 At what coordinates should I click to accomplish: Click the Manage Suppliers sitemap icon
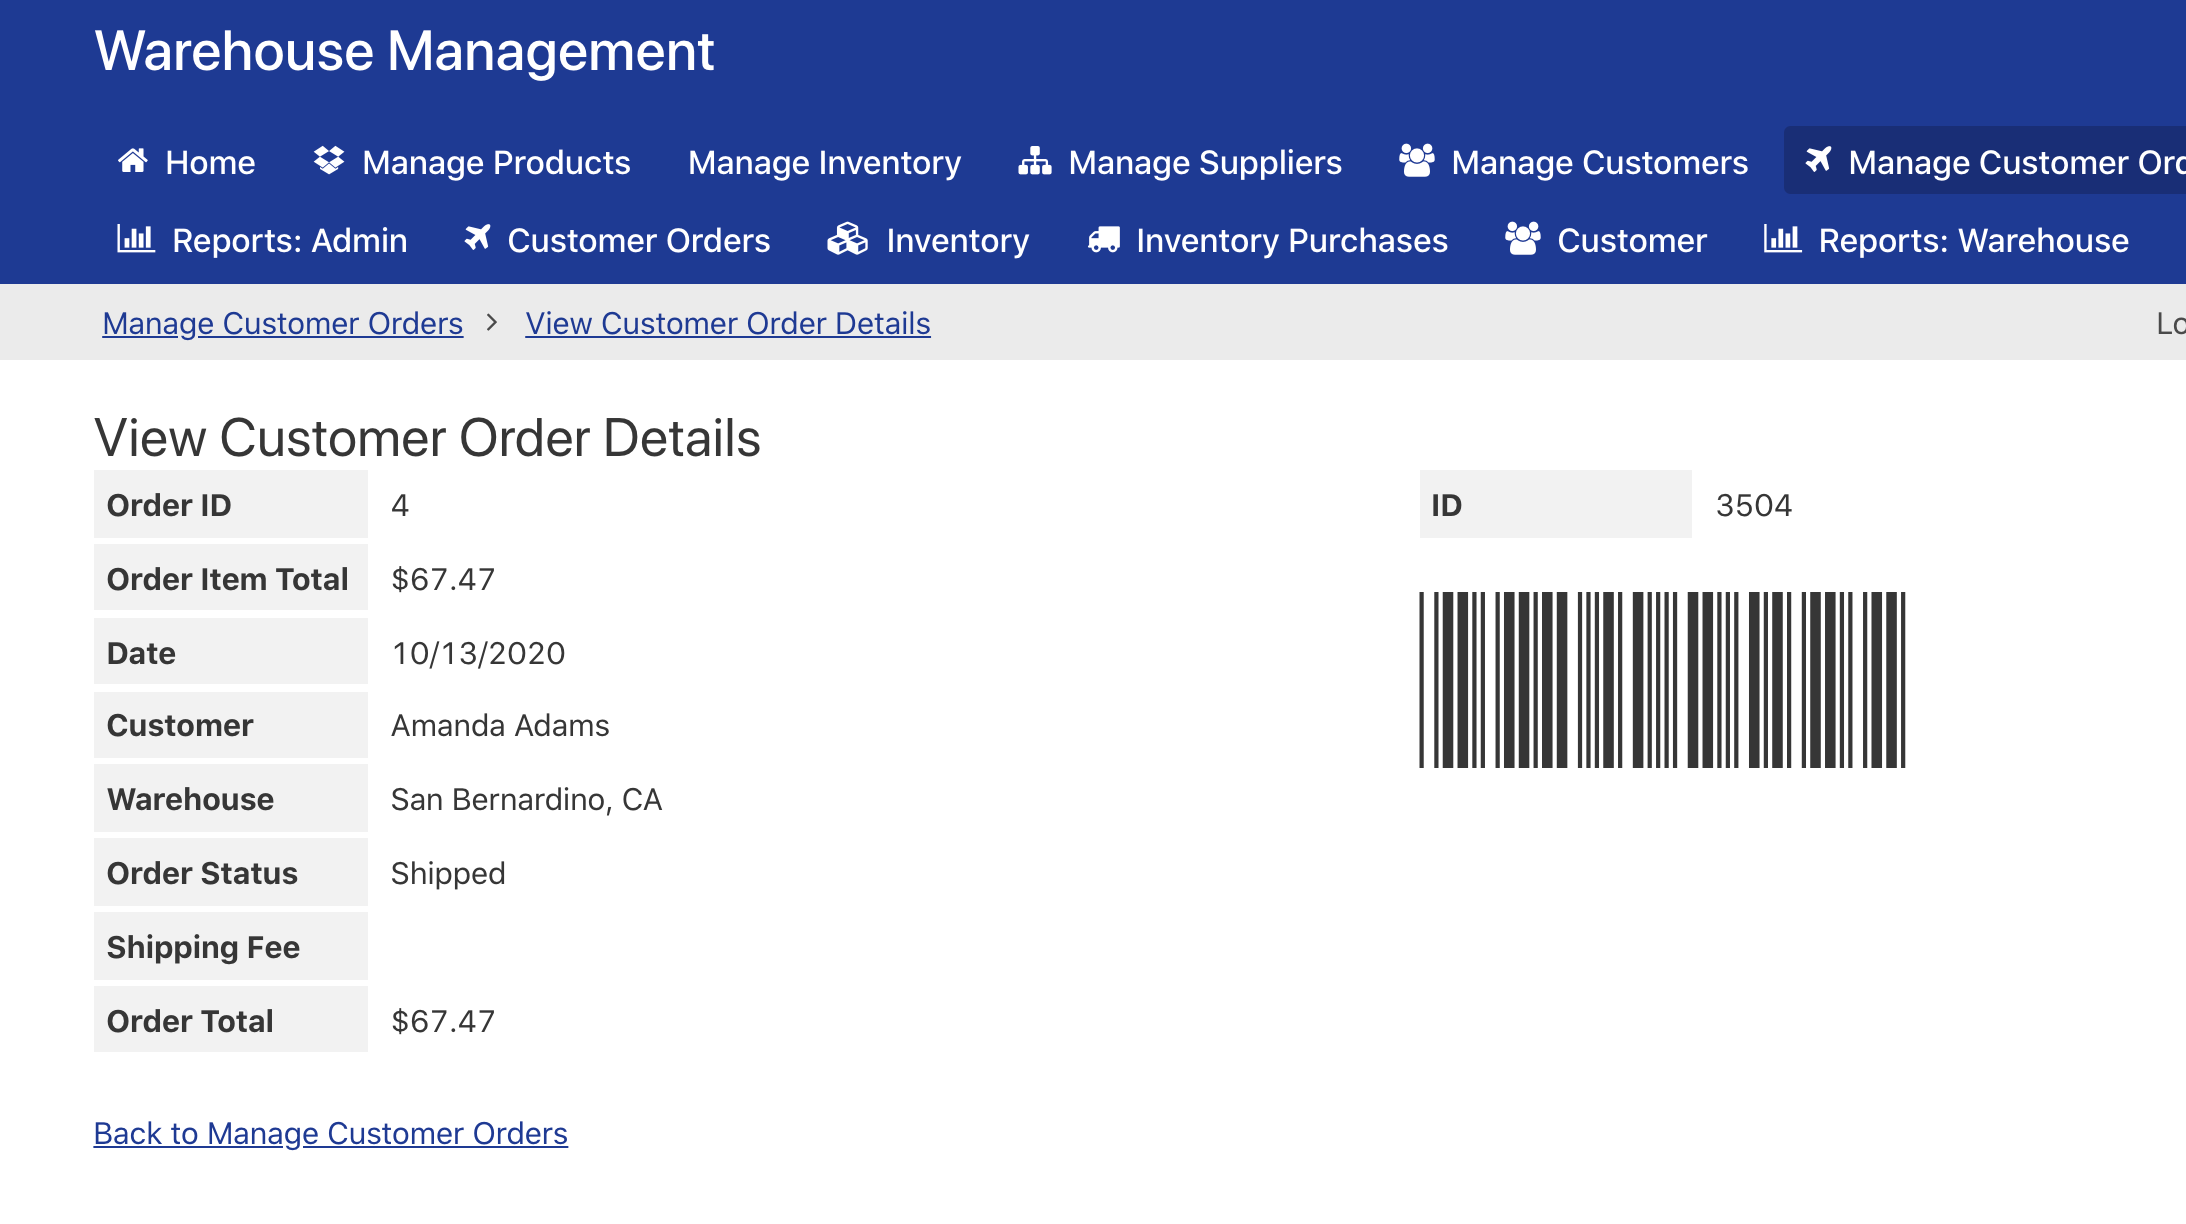(1034, 161)
